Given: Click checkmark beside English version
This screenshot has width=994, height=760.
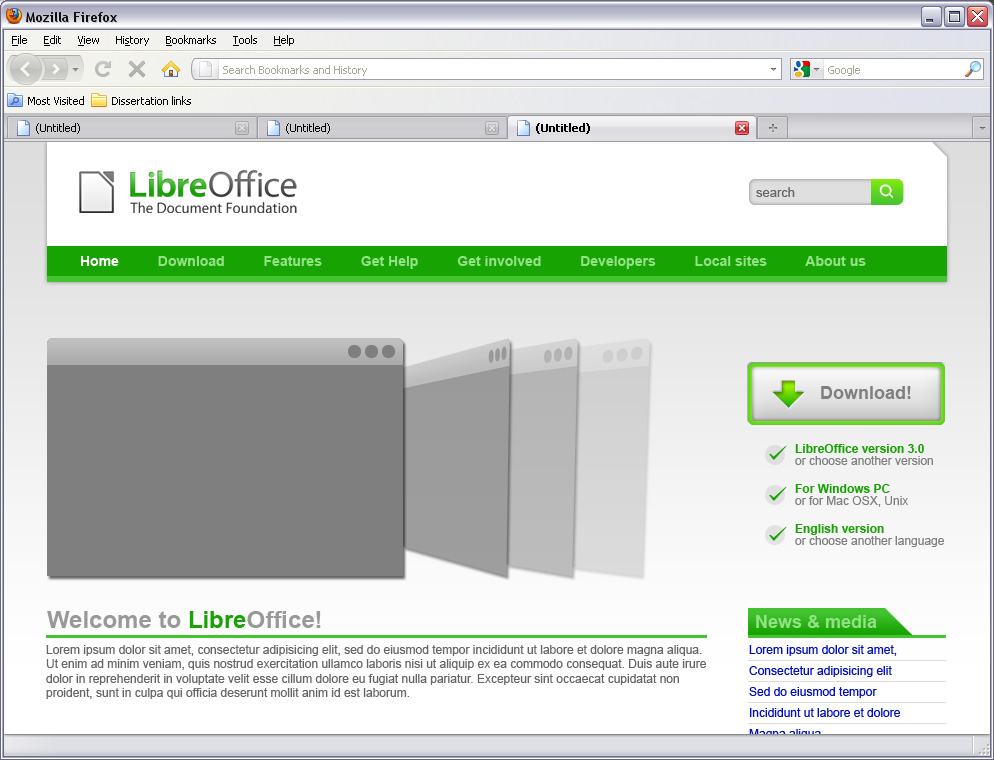Looking at the screenshot, I should pos(775,534).
